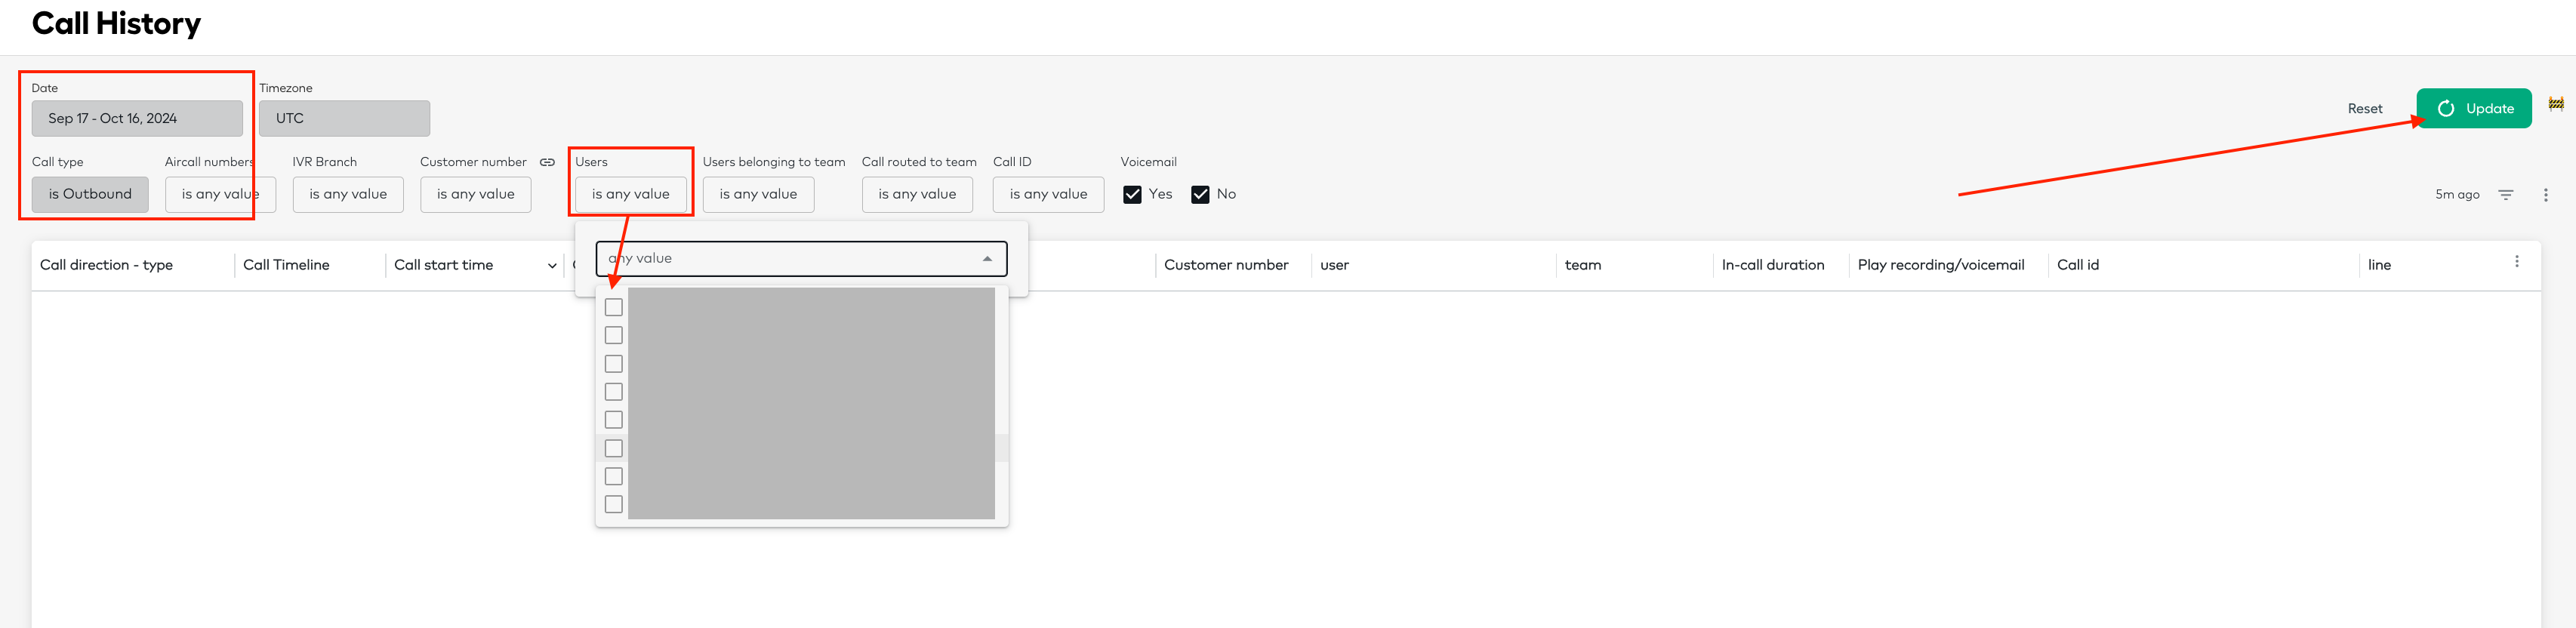Open the Customer number filter value

click(476, 194)
